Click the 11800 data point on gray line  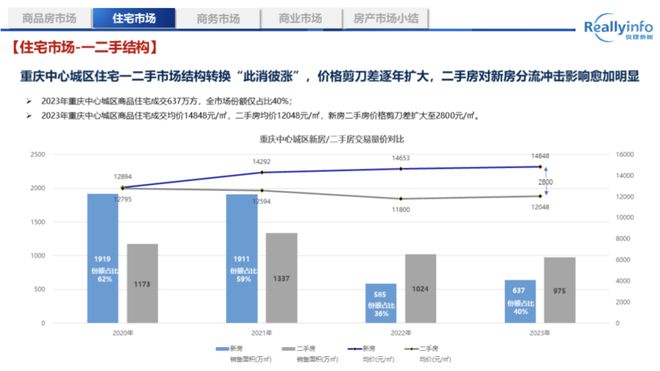pos(401,199)
